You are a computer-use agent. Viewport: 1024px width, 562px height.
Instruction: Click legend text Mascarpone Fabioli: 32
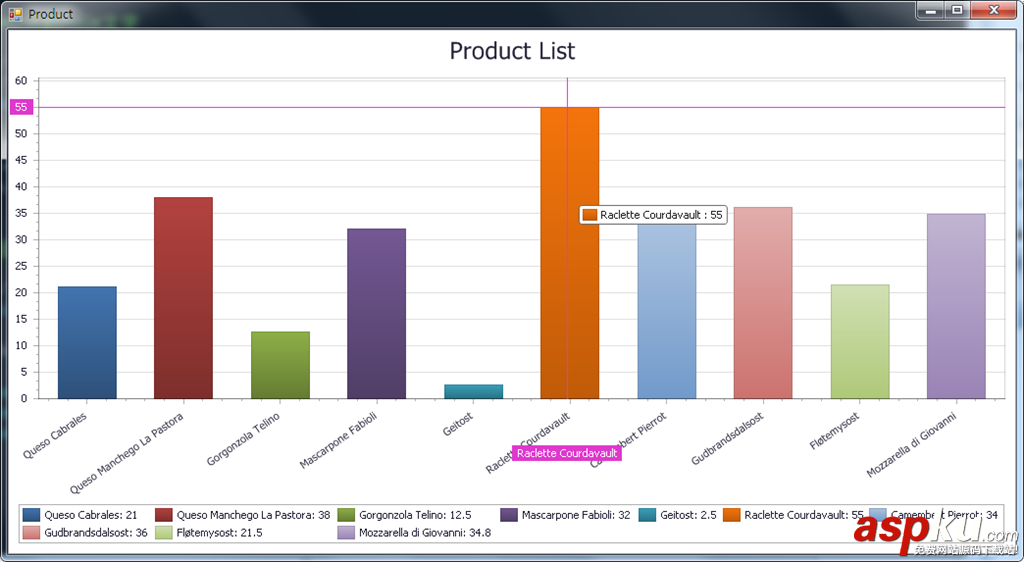[576, 515]
